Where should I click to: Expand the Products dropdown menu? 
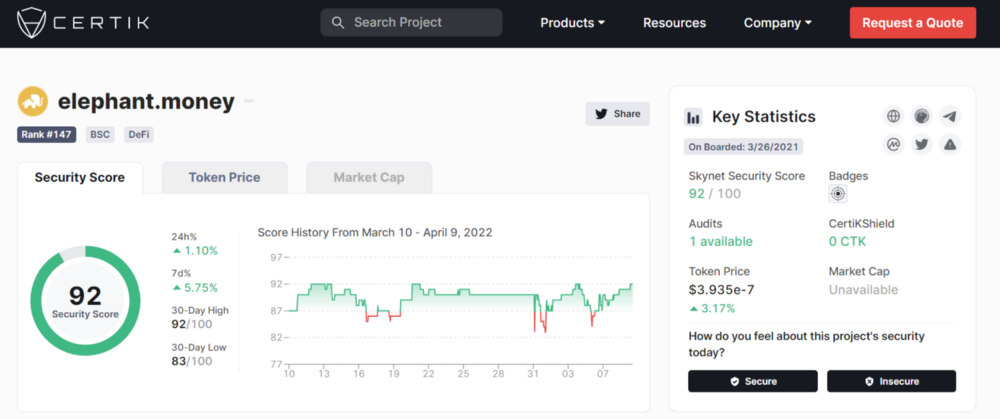[573, 23]
